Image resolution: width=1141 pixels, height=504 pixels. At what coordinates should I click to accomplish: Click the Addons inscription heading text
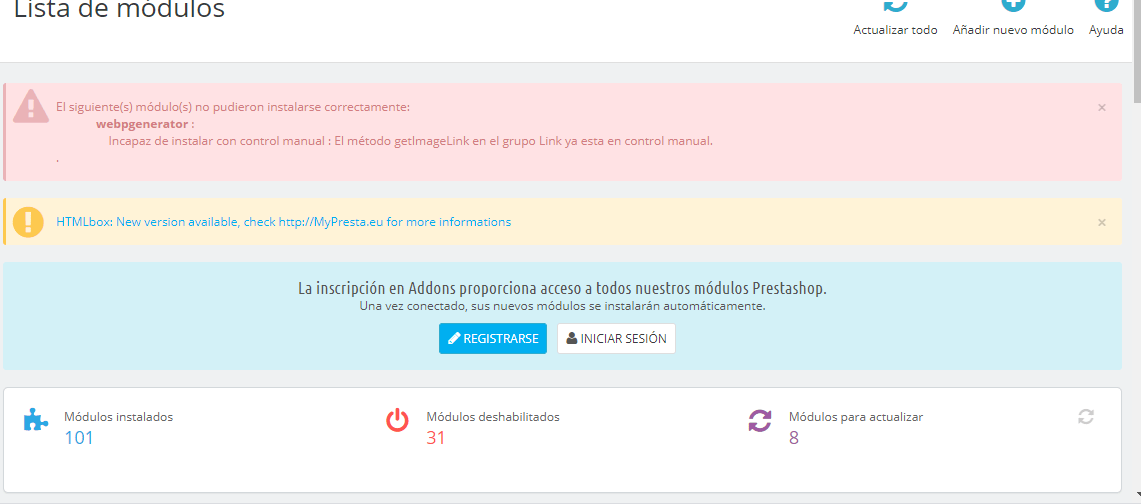pyautogui.click(x=562, y=288)
